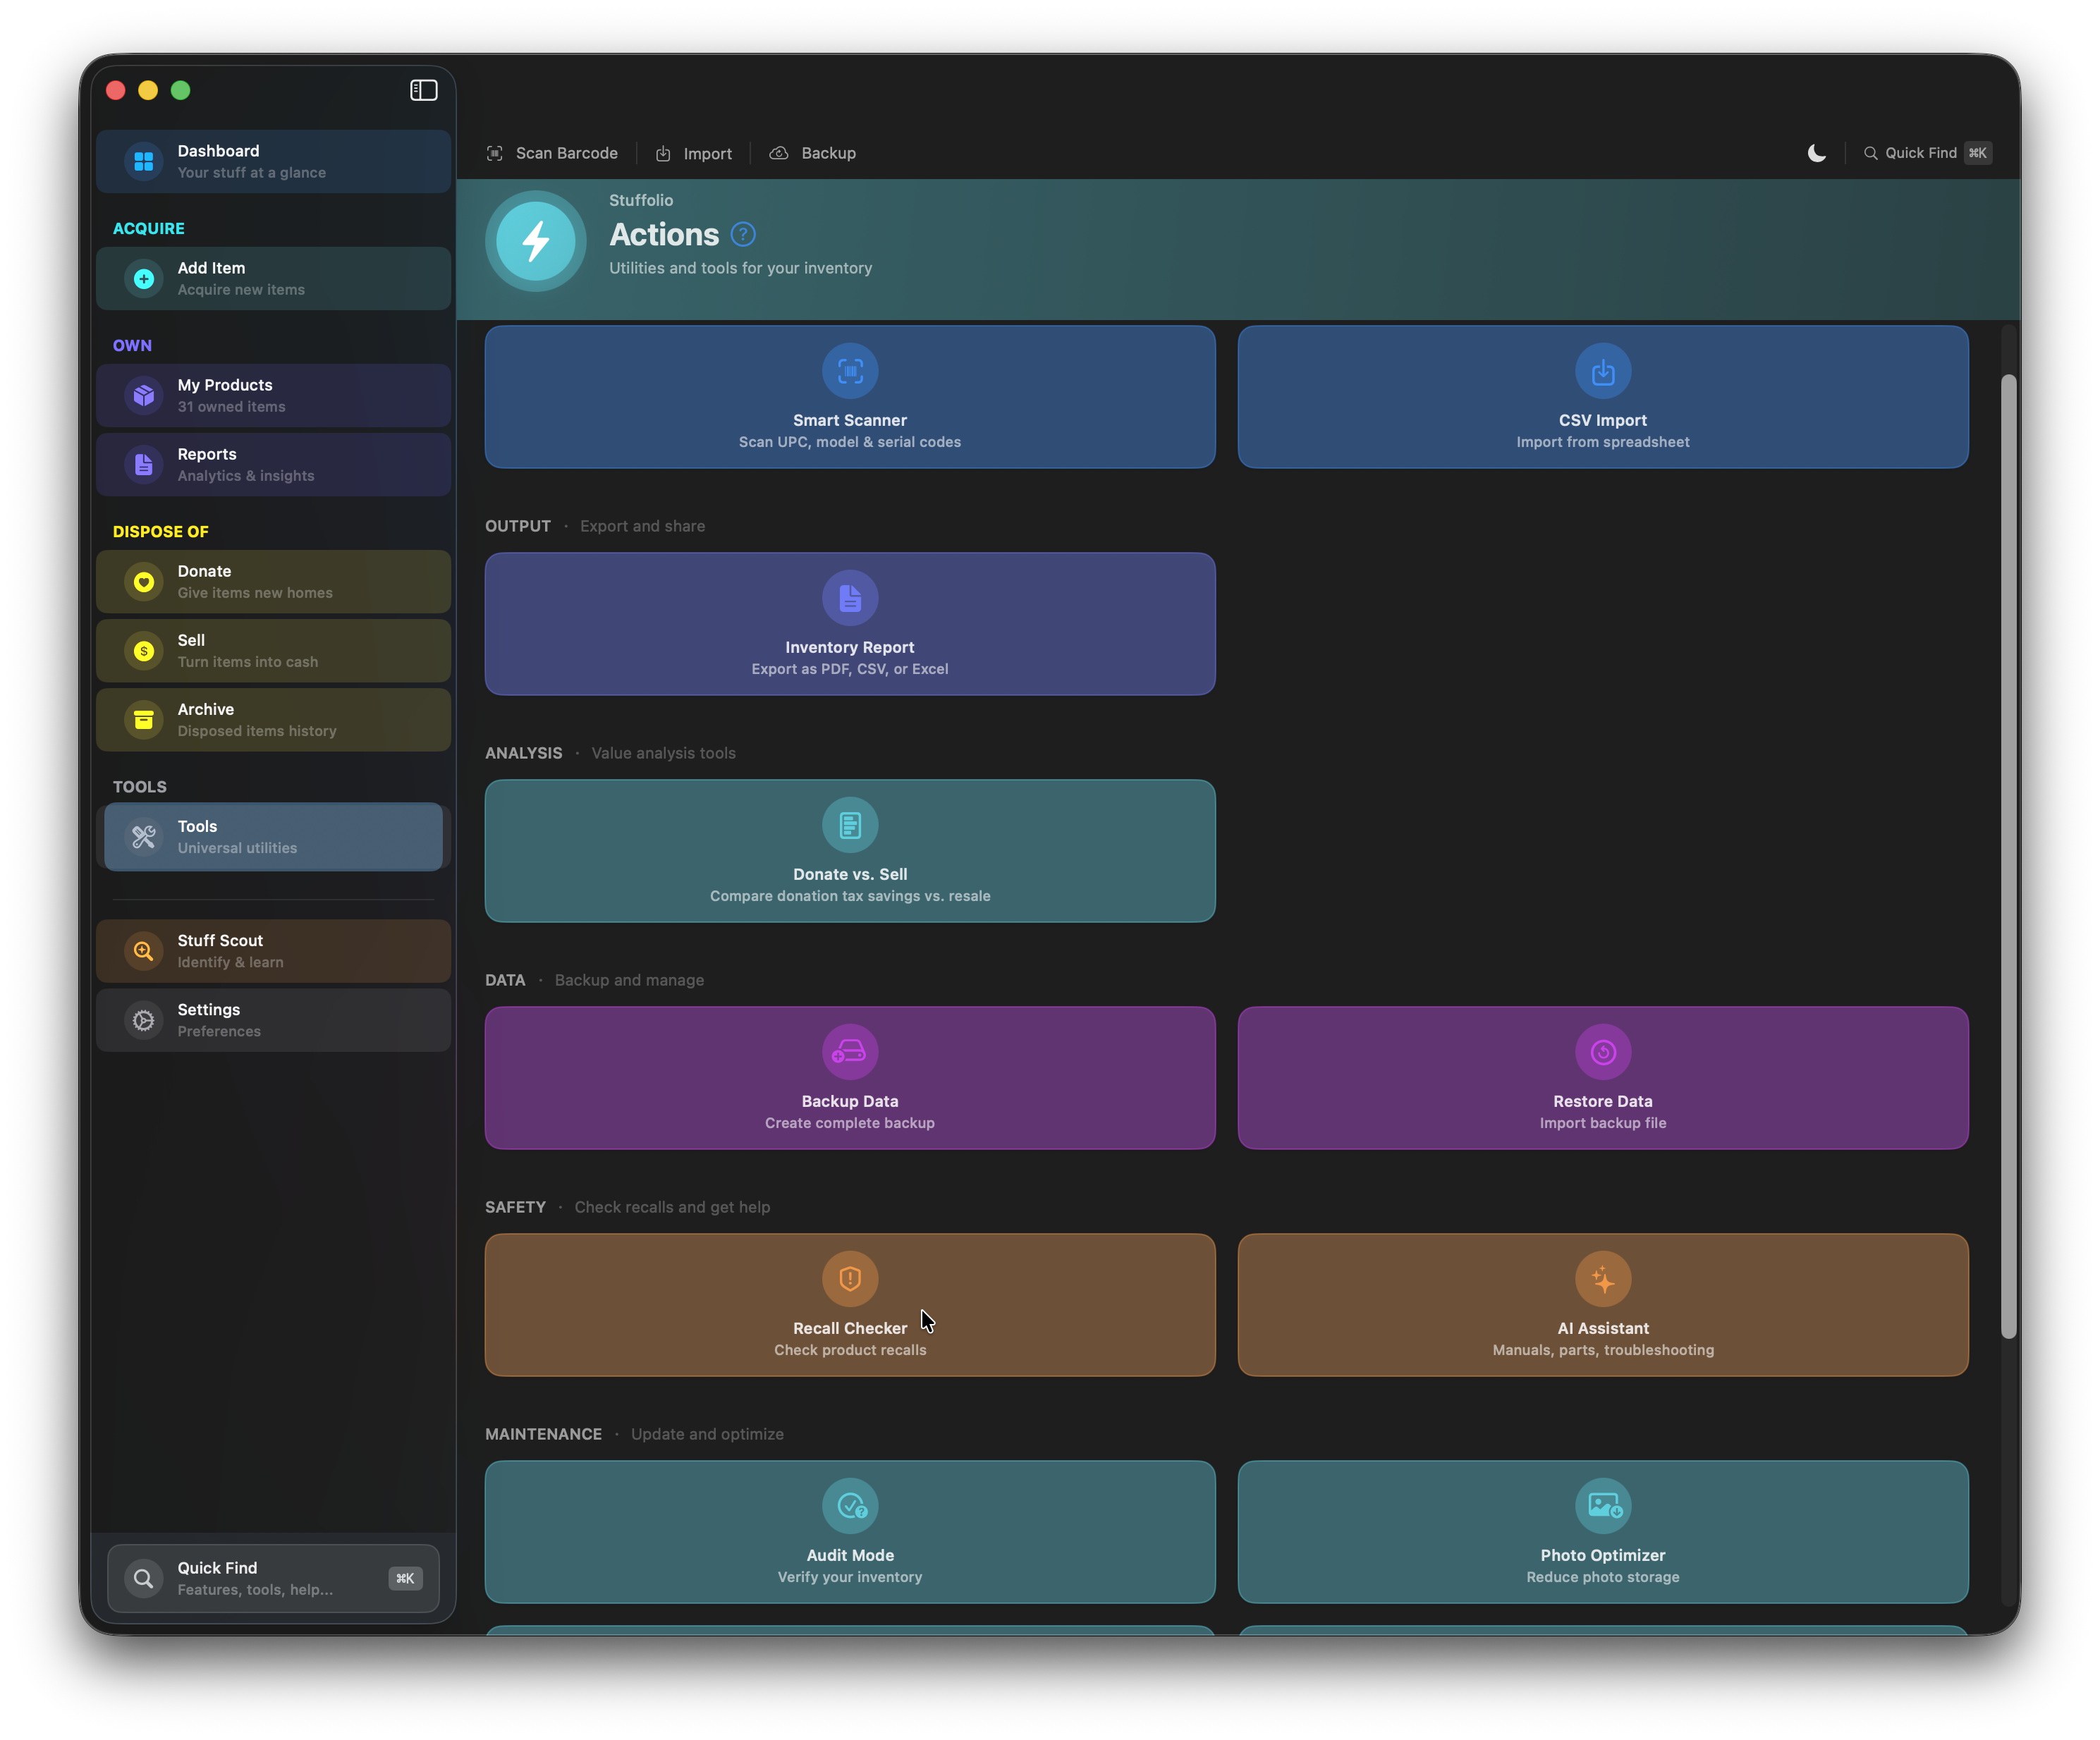This screenshot has width=2100, height=1740.
Task: Collapse the sidebar with the panel toggle
Action: click(x=423, y=90)
